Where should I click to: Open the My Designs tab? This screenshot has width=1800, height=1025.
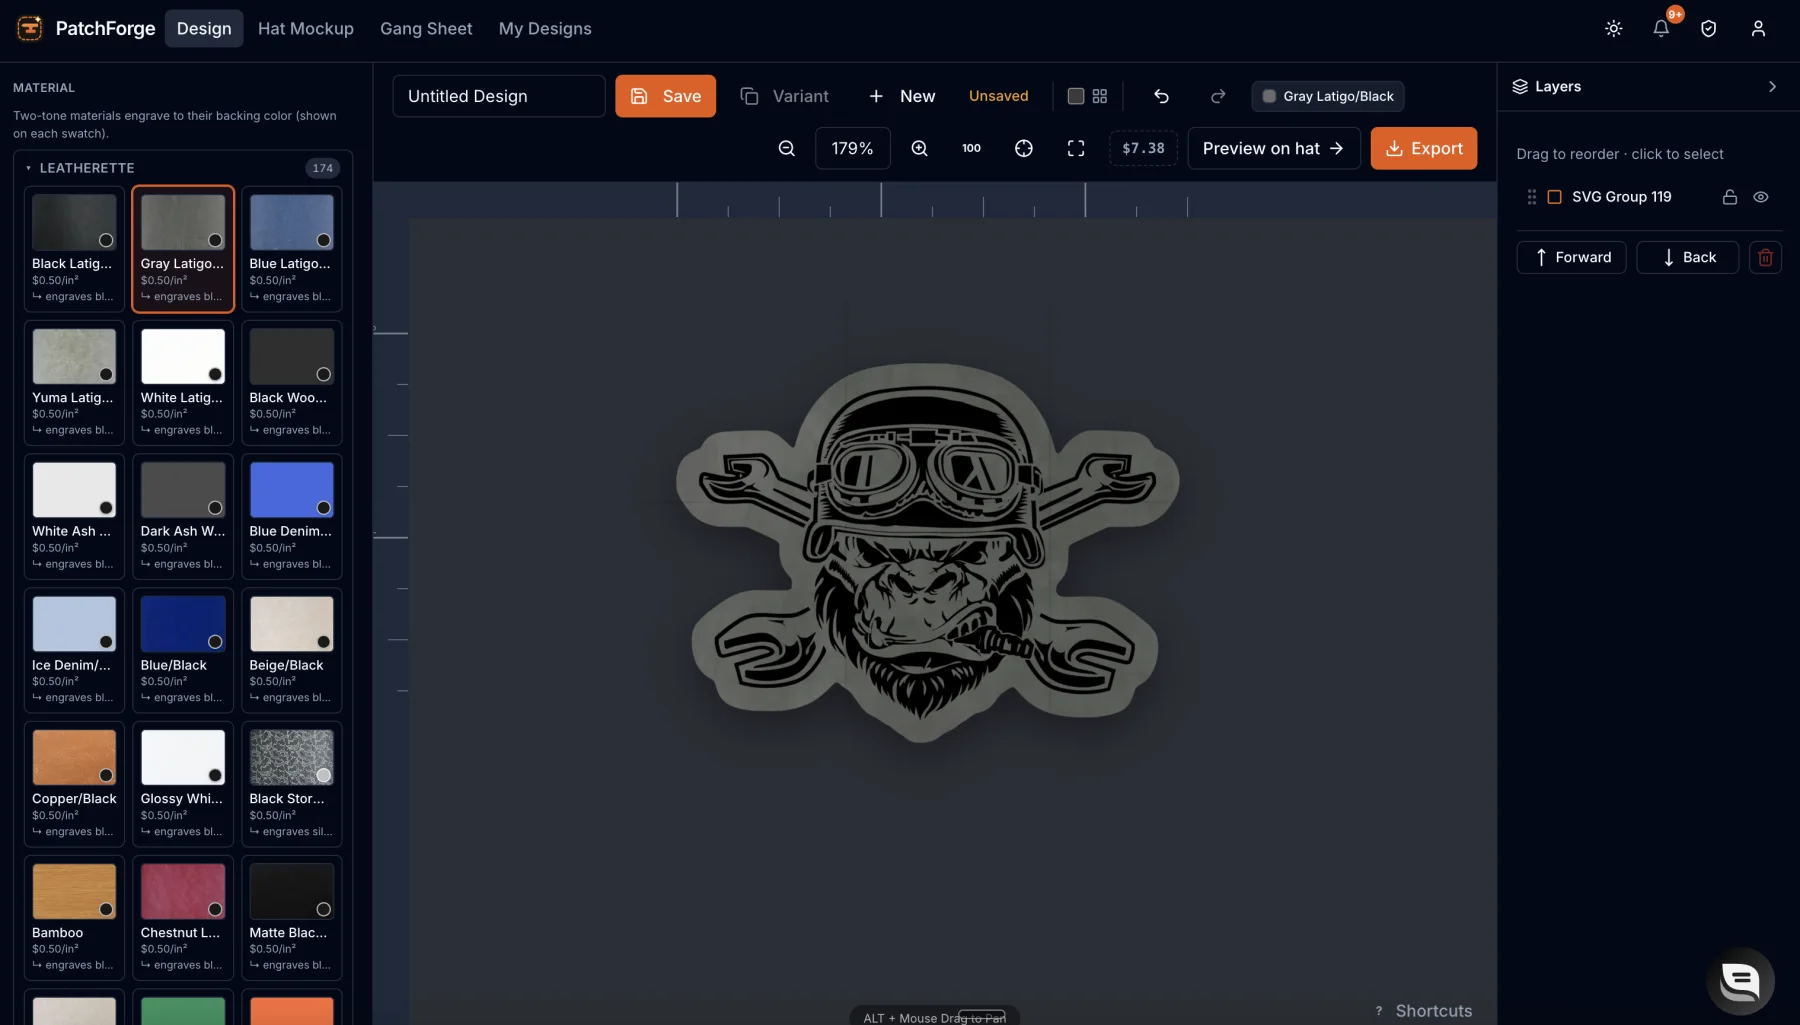click(x=545, y=29)
